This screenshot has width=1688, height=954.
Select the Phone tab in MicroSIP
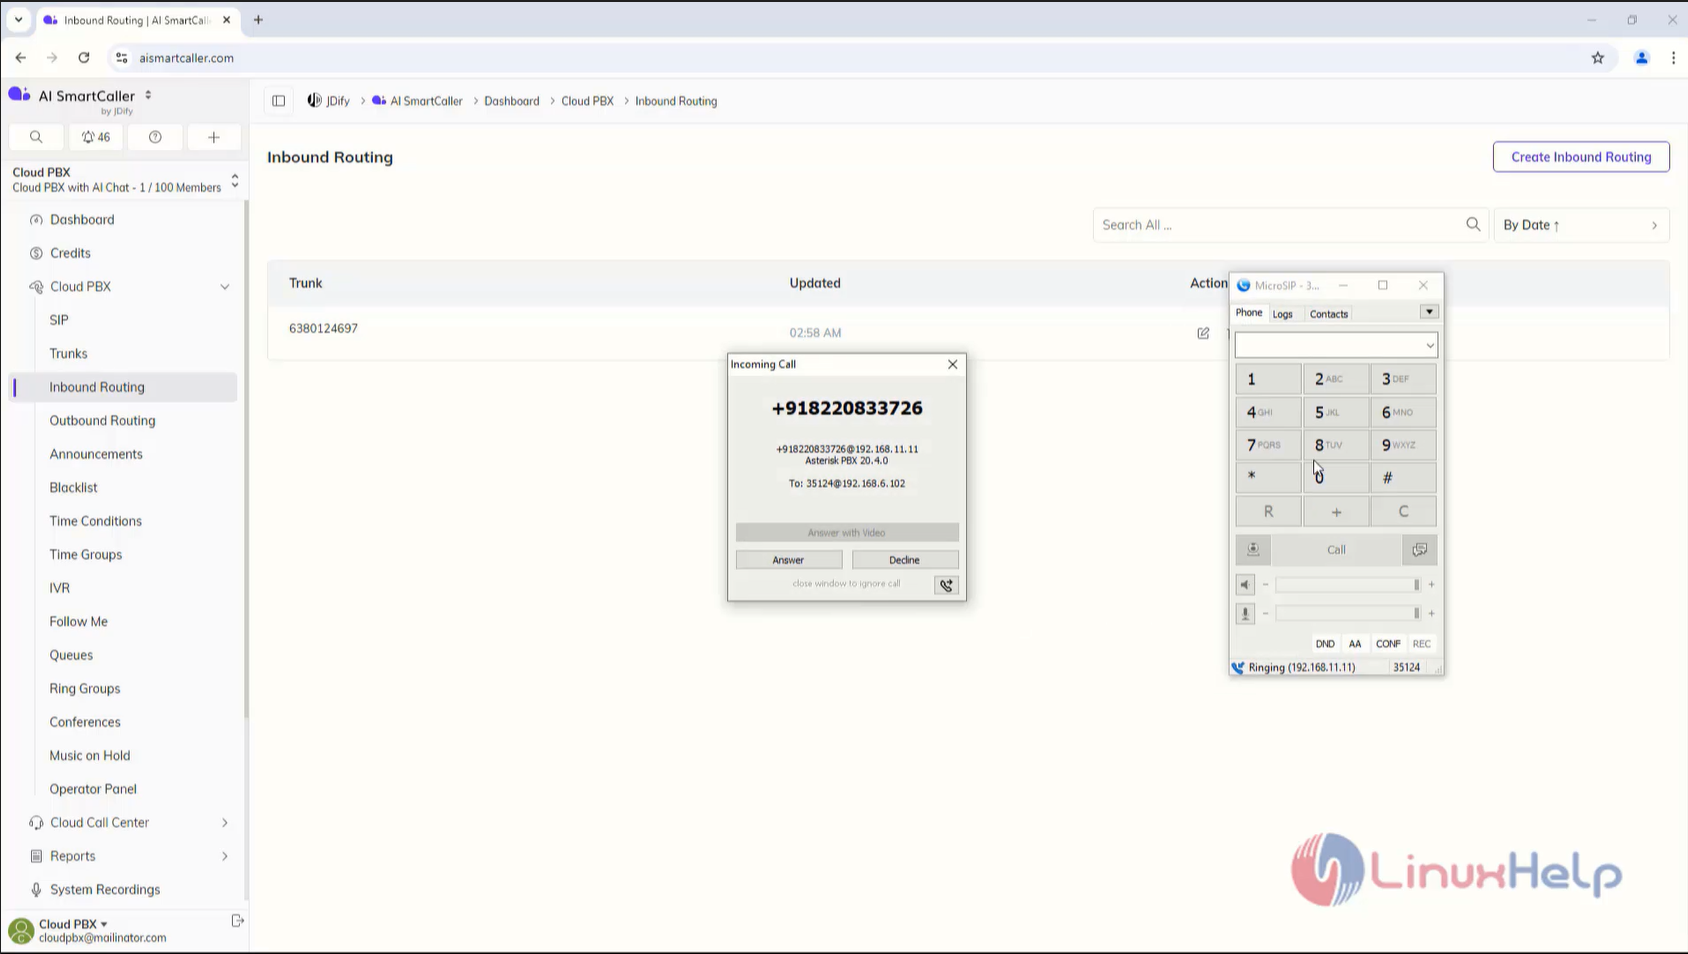pos(1249,313)
